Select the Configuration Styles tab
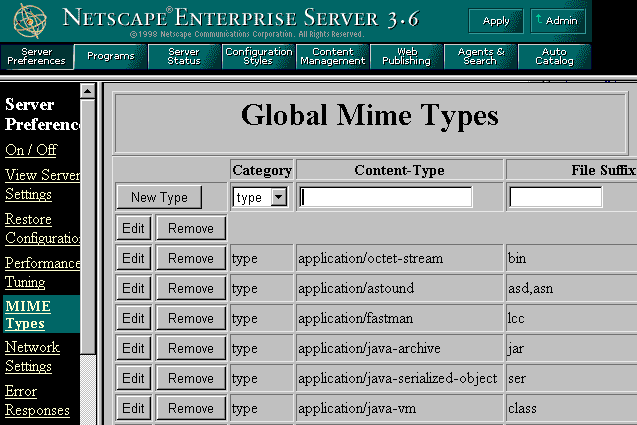The width and height of the screenshot is (637, 425). tap(258, 56)
